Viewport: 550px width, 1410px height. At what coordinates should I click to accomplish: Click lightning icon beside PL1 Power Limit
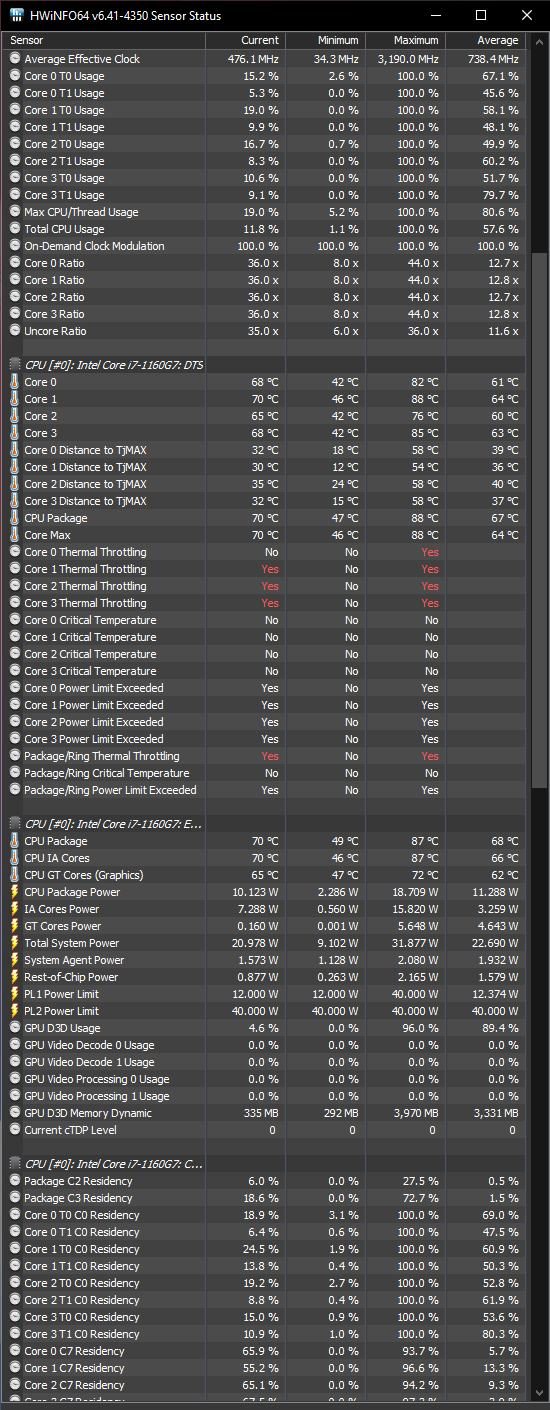click(14, 994)
